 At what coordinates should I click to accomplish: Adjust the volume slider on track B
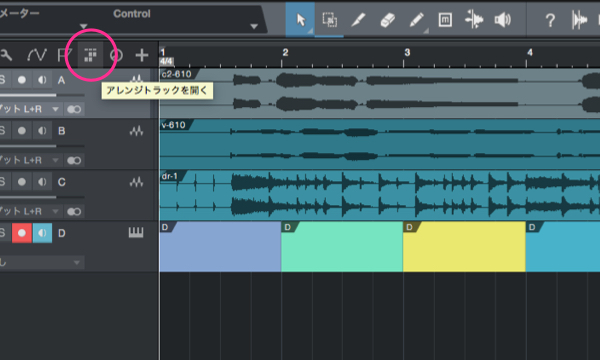pyautogui.click(x=42, y=146)
